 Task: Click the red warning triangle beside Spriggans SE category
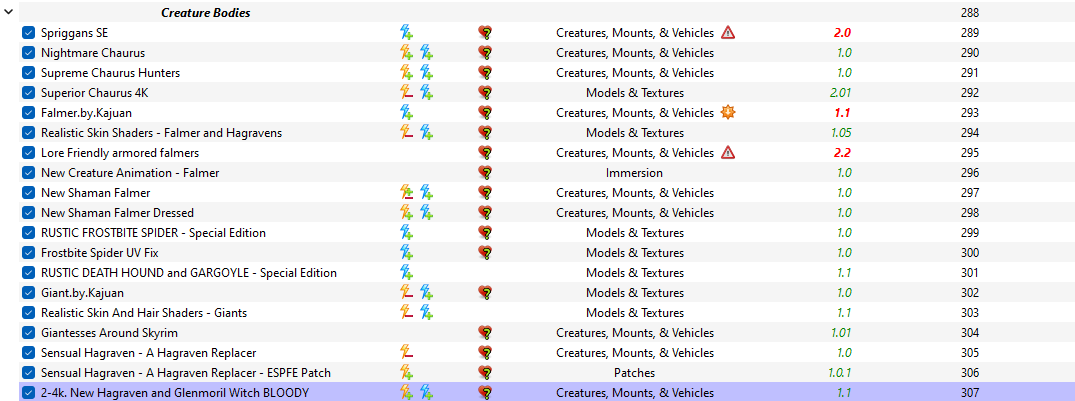pyautogui.click(x=728, y=32)
